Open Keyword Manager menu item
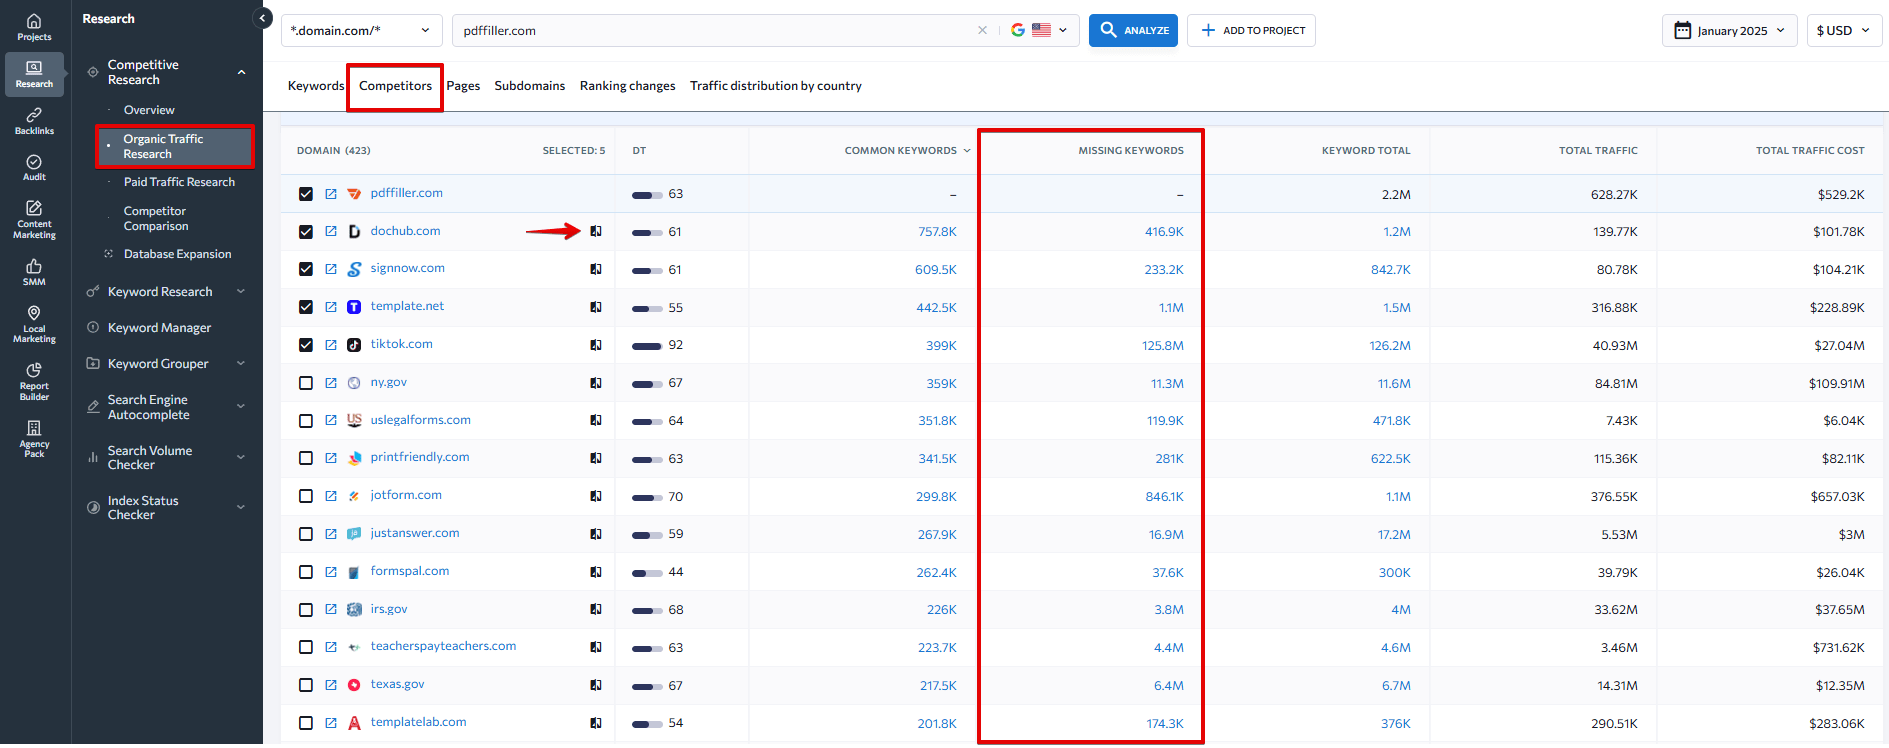This screenshot has height=748, width=1889. [x=159, y=328]
